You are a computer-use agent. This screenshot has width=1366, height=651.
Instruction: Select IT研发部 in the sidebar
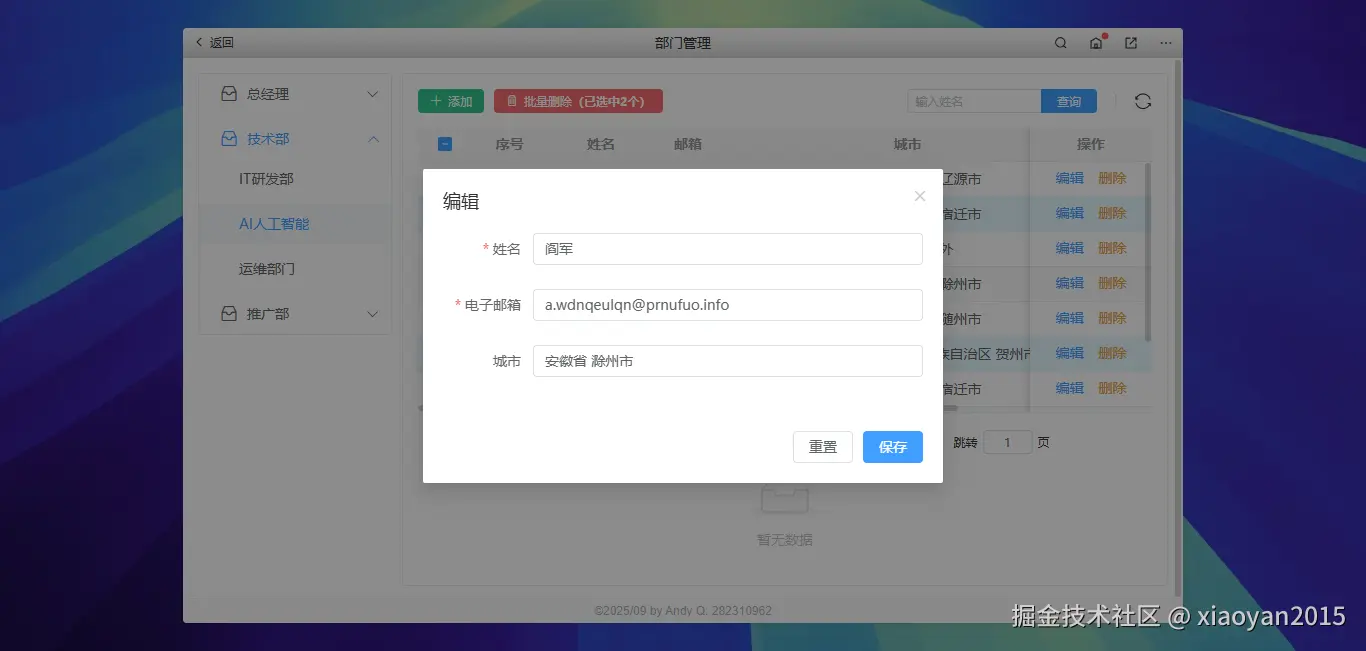tap(264, 178)
